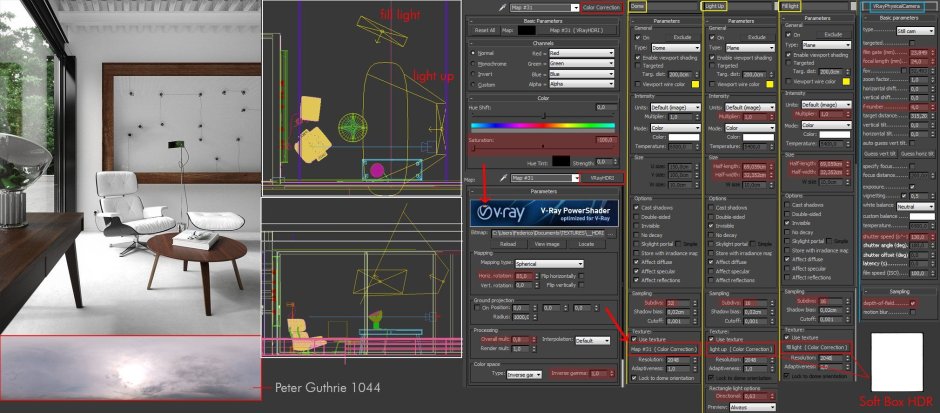Click the Dome light Exclude button
The width and height of the screenshot is (940, 413).
[x=682, y=37]
